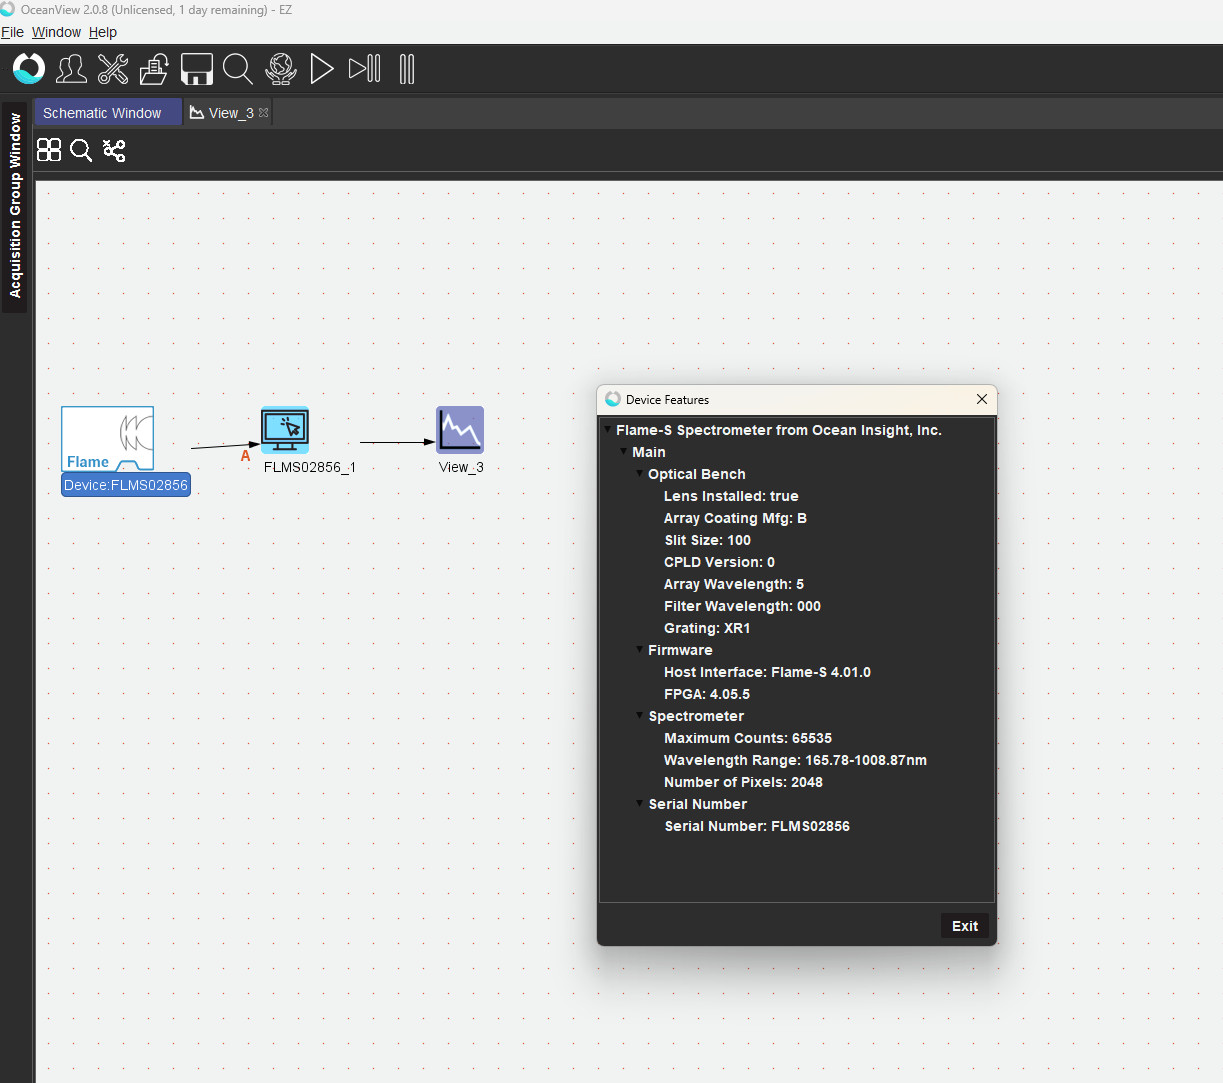
Task: Open the Help menu
Action: [103, 32]
